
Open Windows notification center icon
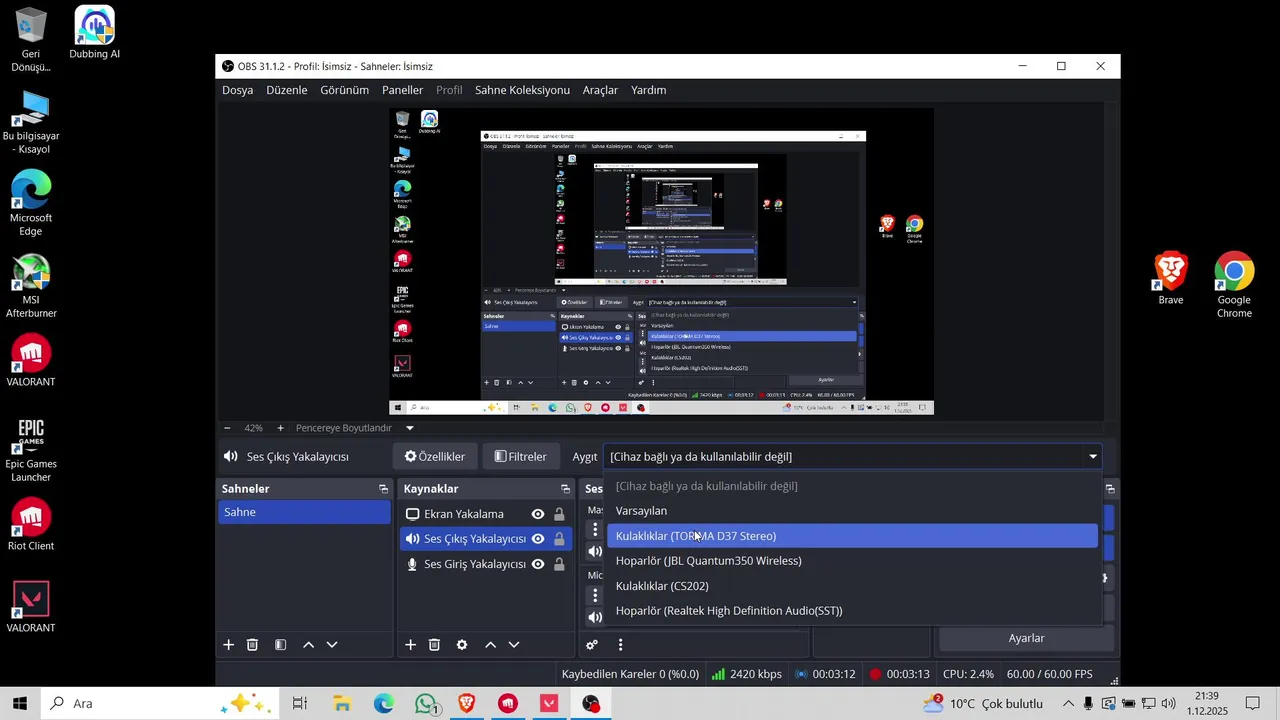click(x=1252, y=703)
